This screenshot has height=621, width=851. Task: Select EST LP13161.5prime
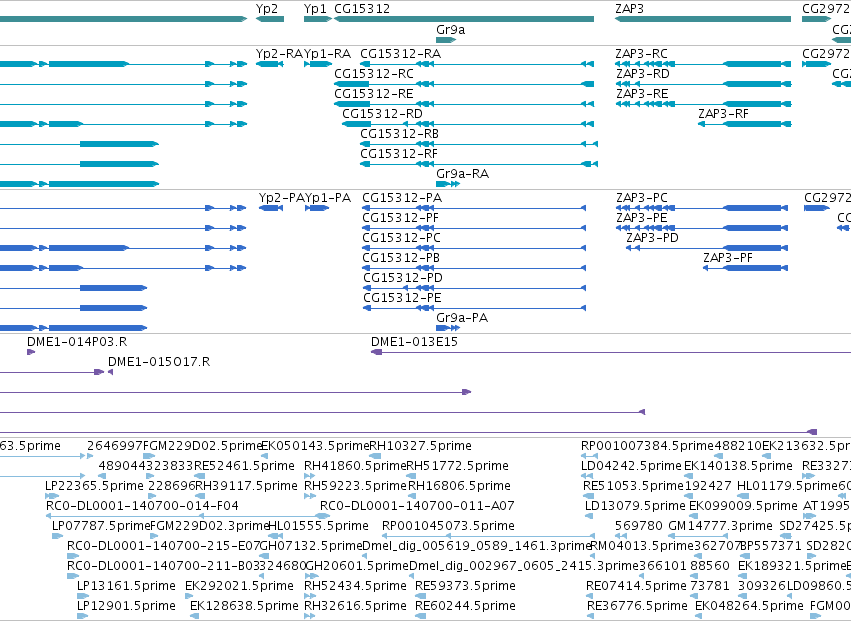82,596
